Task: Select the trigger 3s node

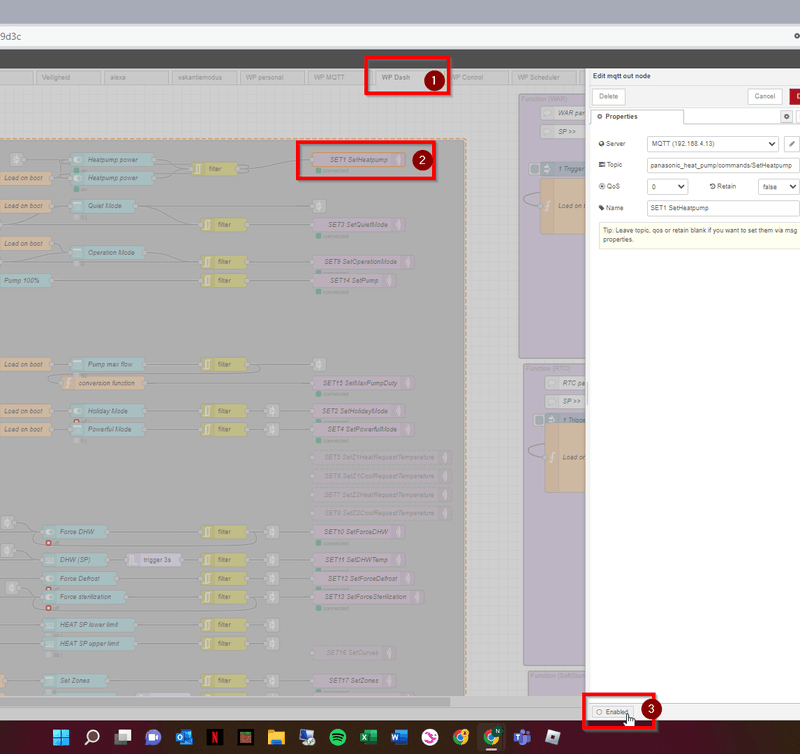Action: tap(154, 560)
